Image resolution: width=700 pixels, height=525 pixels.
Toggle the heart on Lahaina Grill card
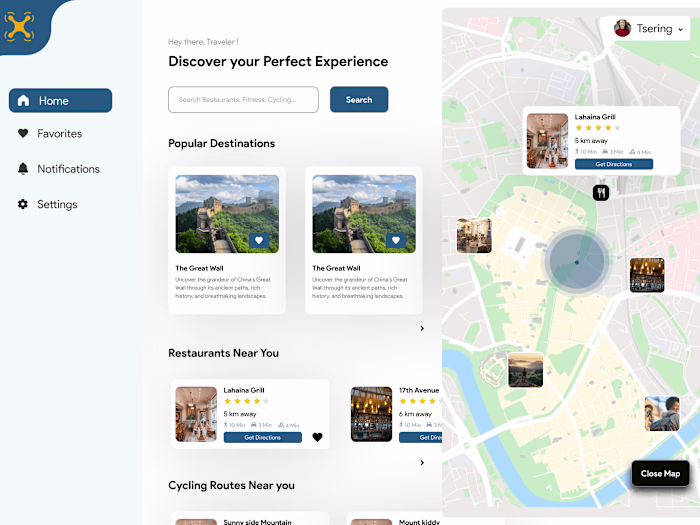point(317,437)
